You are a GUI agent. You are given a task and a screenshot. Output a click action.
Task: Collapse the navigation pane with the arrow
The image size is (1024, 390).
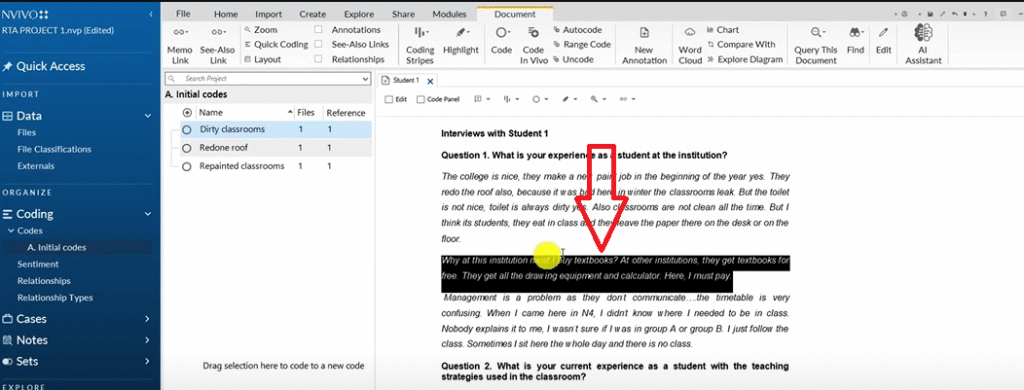(151, 14)
